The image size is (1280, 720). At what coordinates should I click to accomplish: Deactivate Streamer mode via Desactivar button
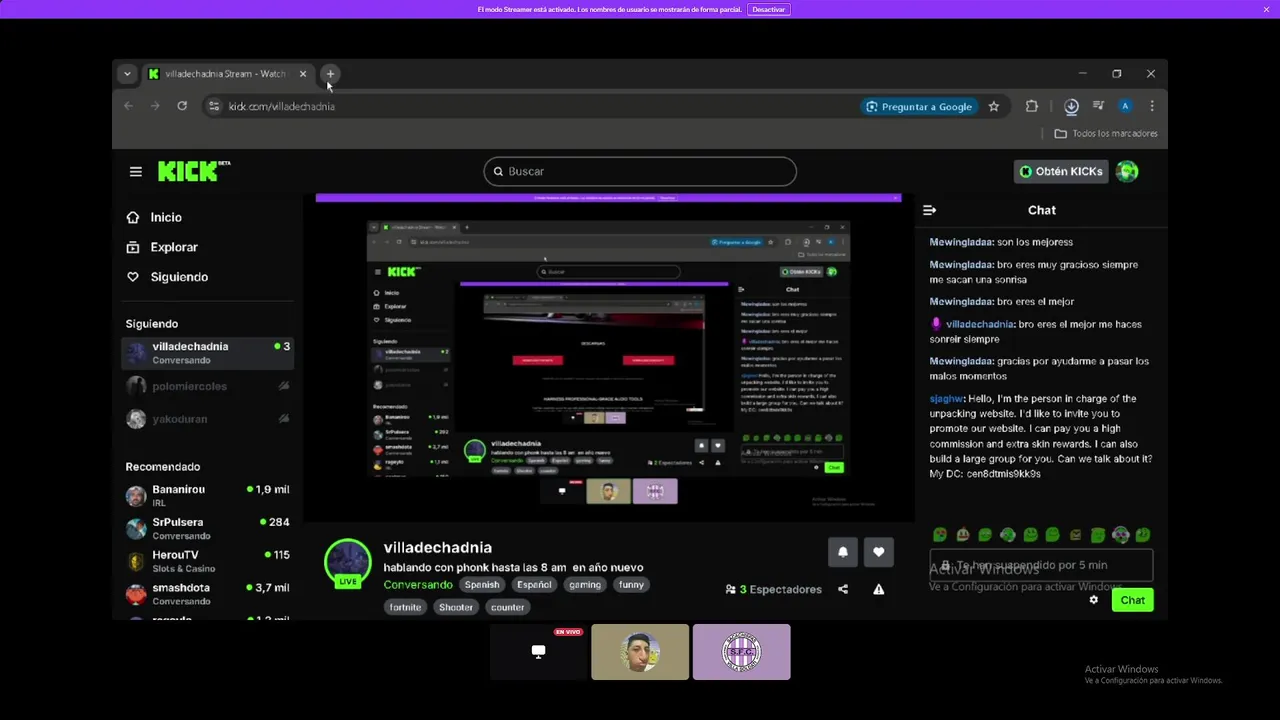pos(769,9)
